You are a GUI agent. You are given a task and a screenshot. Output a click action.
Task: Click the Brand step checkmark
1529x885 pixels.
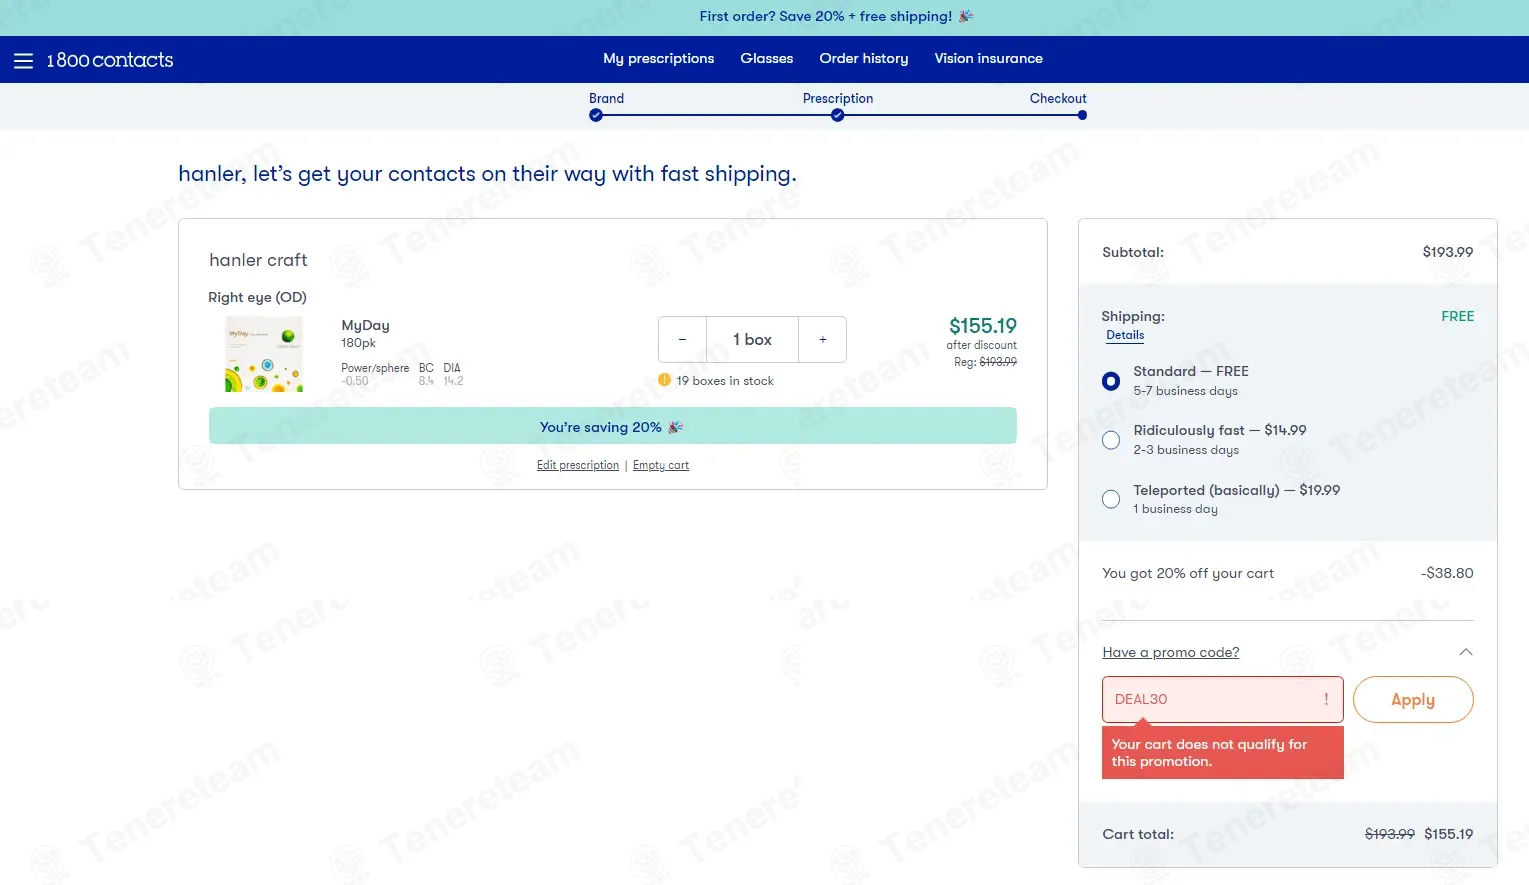click(596, 115)
